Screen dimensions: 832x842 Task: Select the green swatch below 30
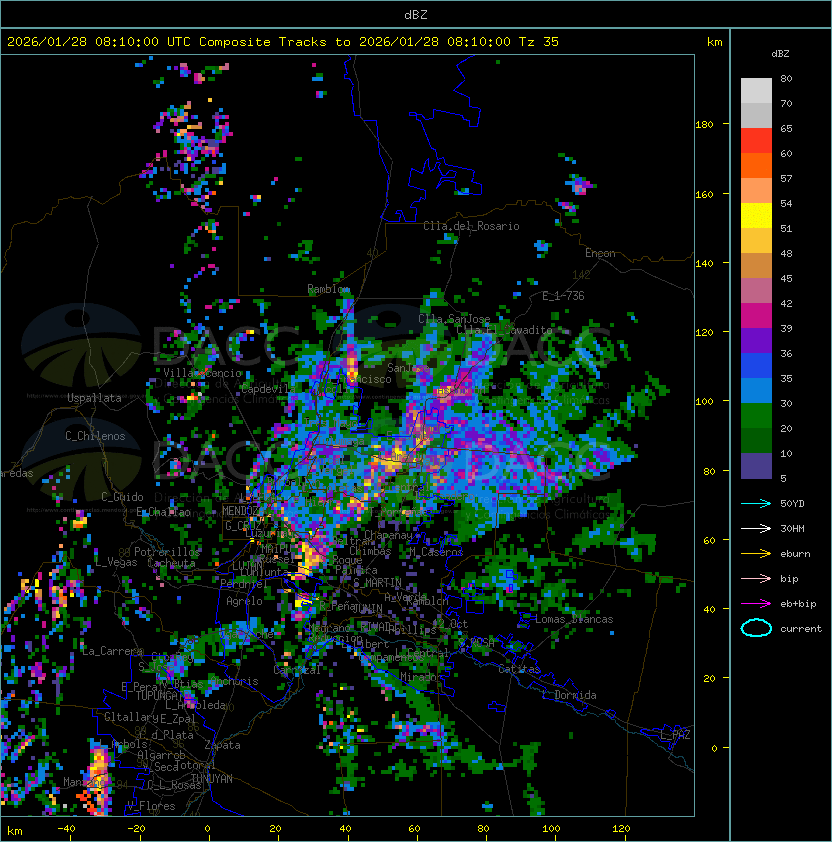[x=756, y=416]
